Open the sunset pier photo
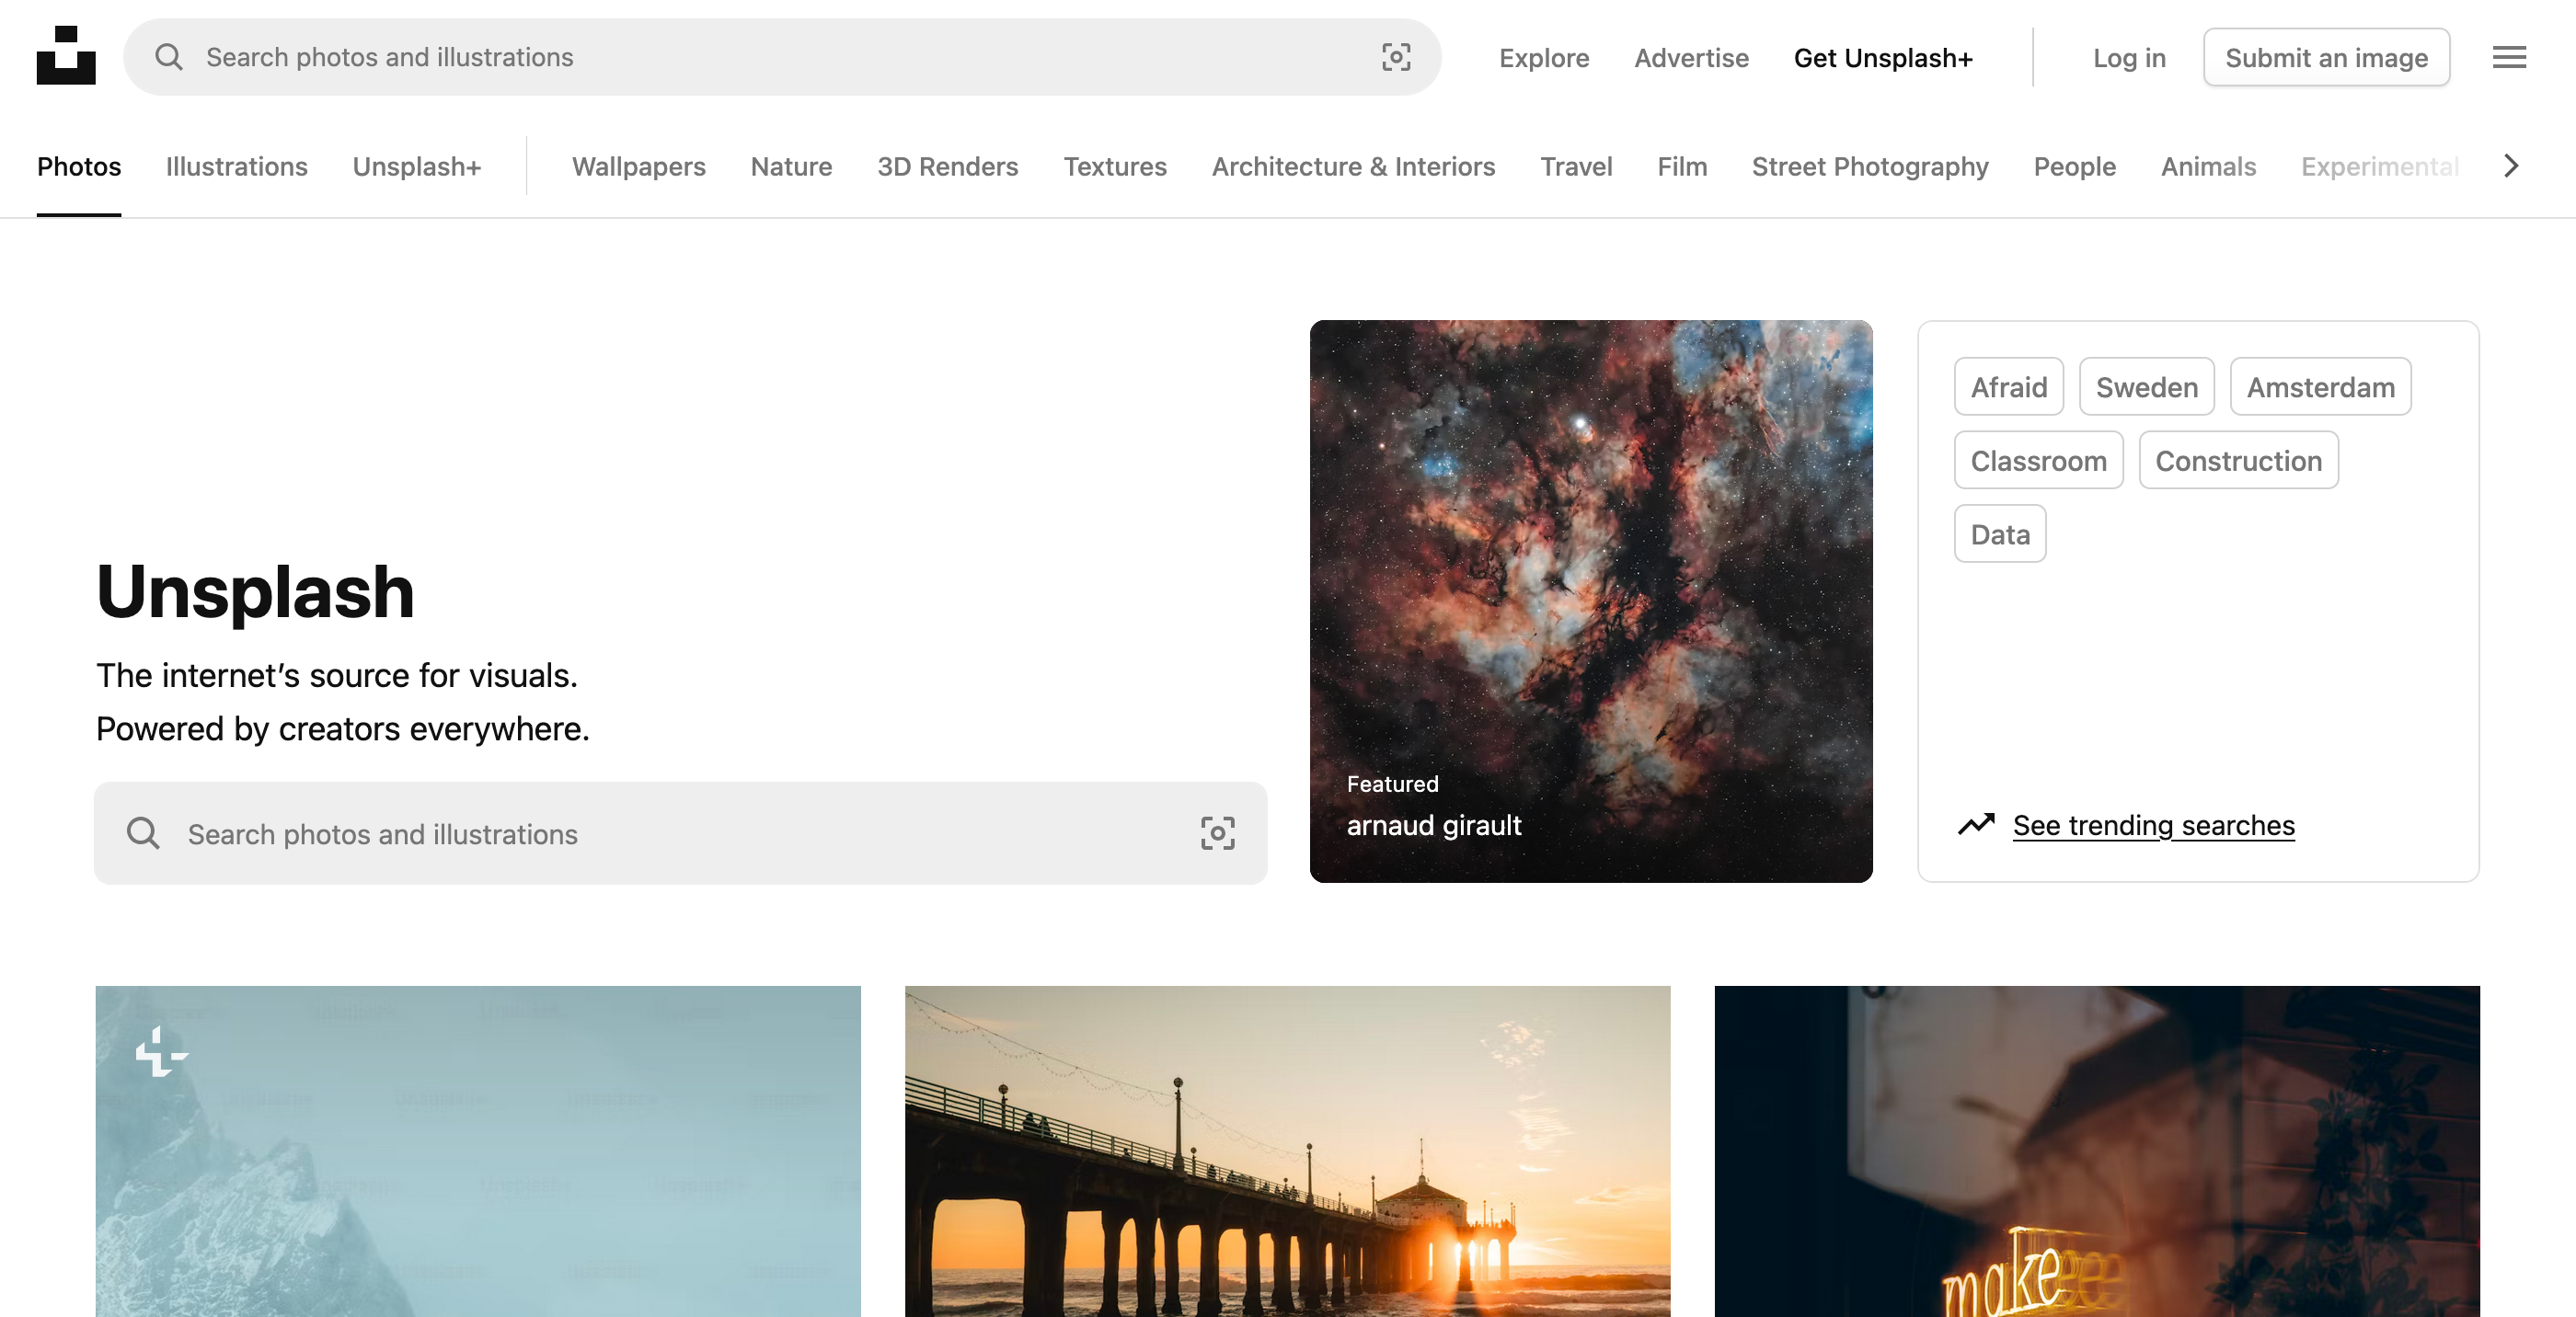 coord(1288,1151)
